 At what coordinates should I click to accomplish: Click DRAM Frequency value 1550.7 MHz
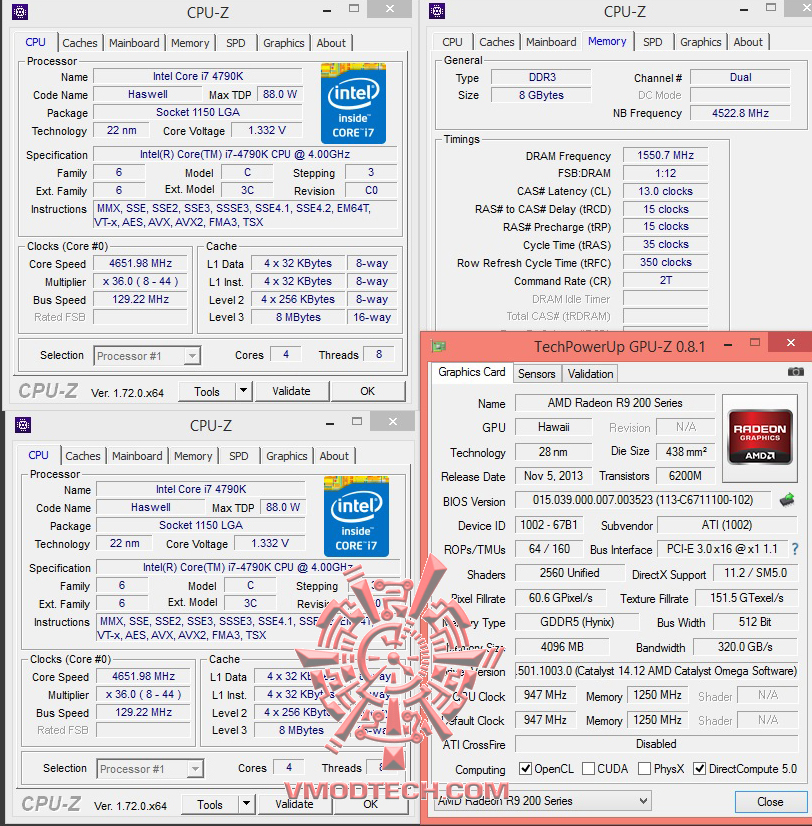(666, 155)
